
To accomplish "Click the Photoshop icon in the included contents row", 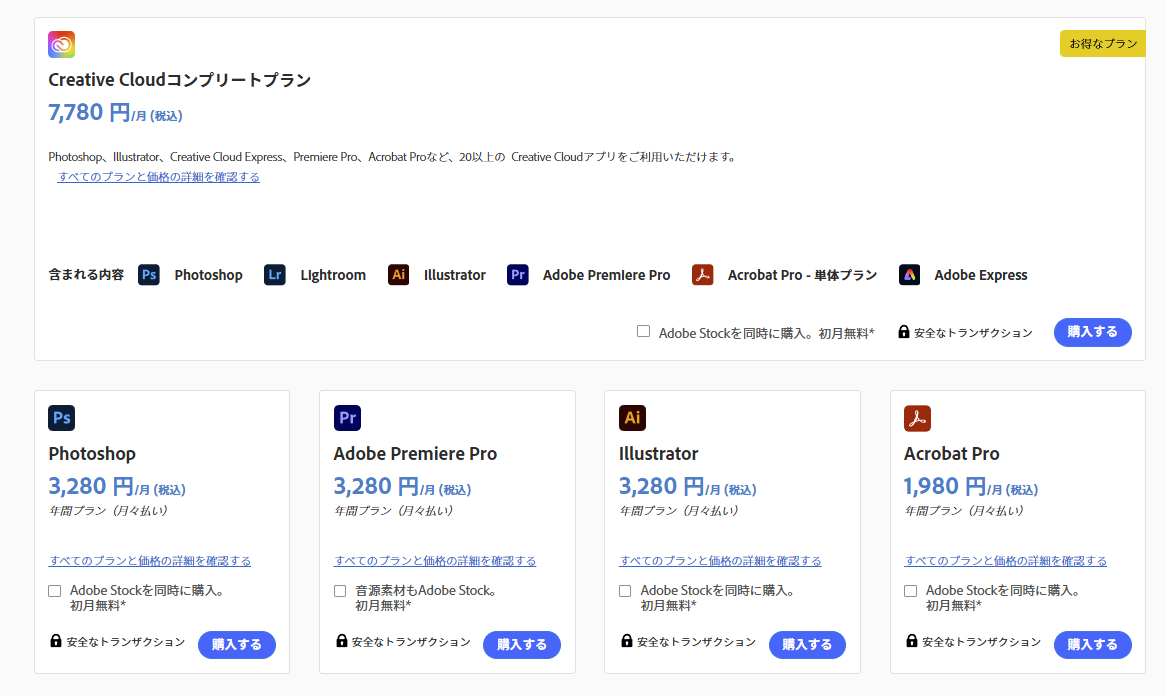I will point(149,275).
